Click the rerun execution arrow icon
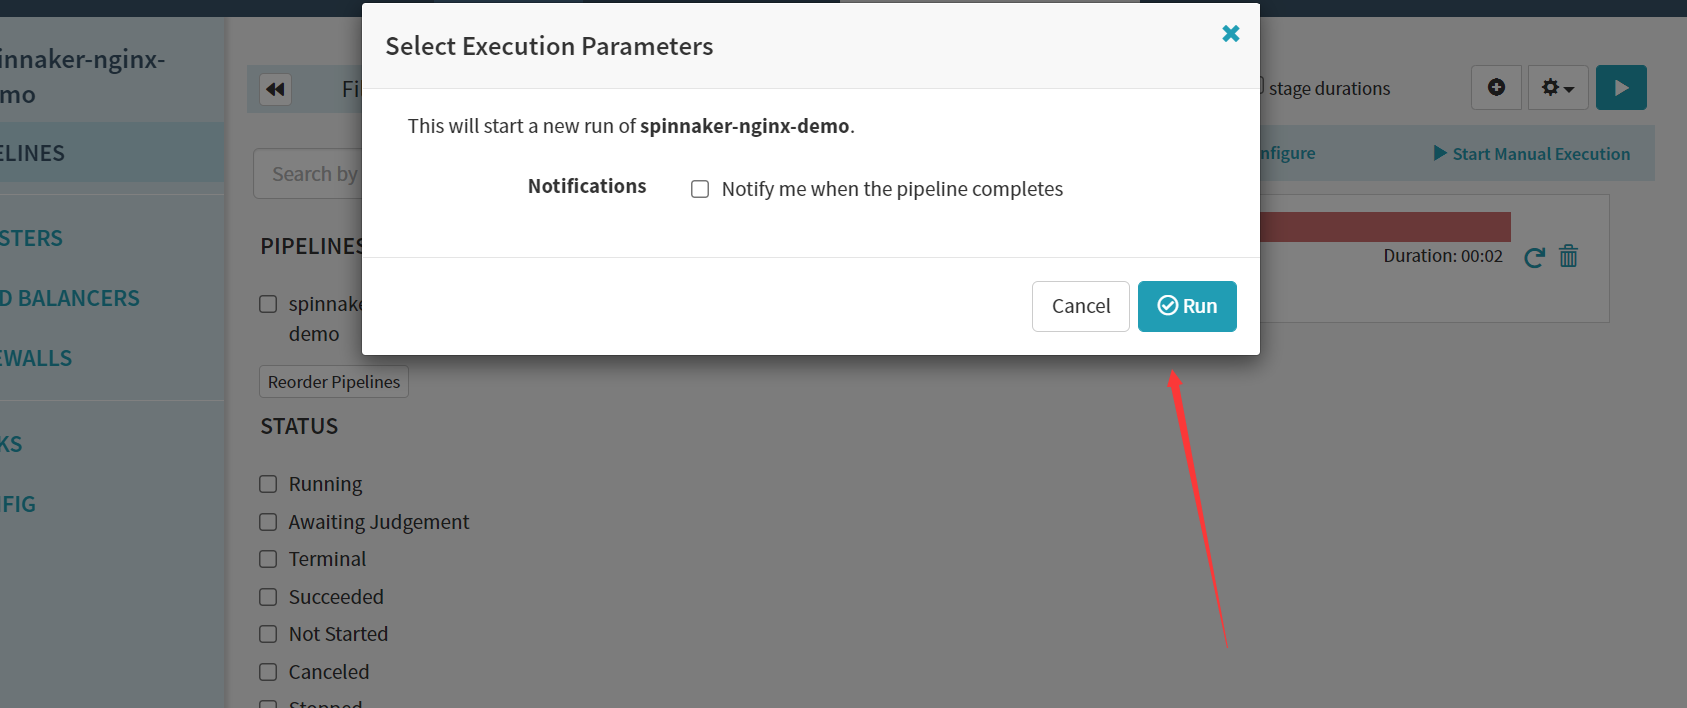This screenshot has width=1687, height=708. pyautogui.click(x=1534, y=257)
